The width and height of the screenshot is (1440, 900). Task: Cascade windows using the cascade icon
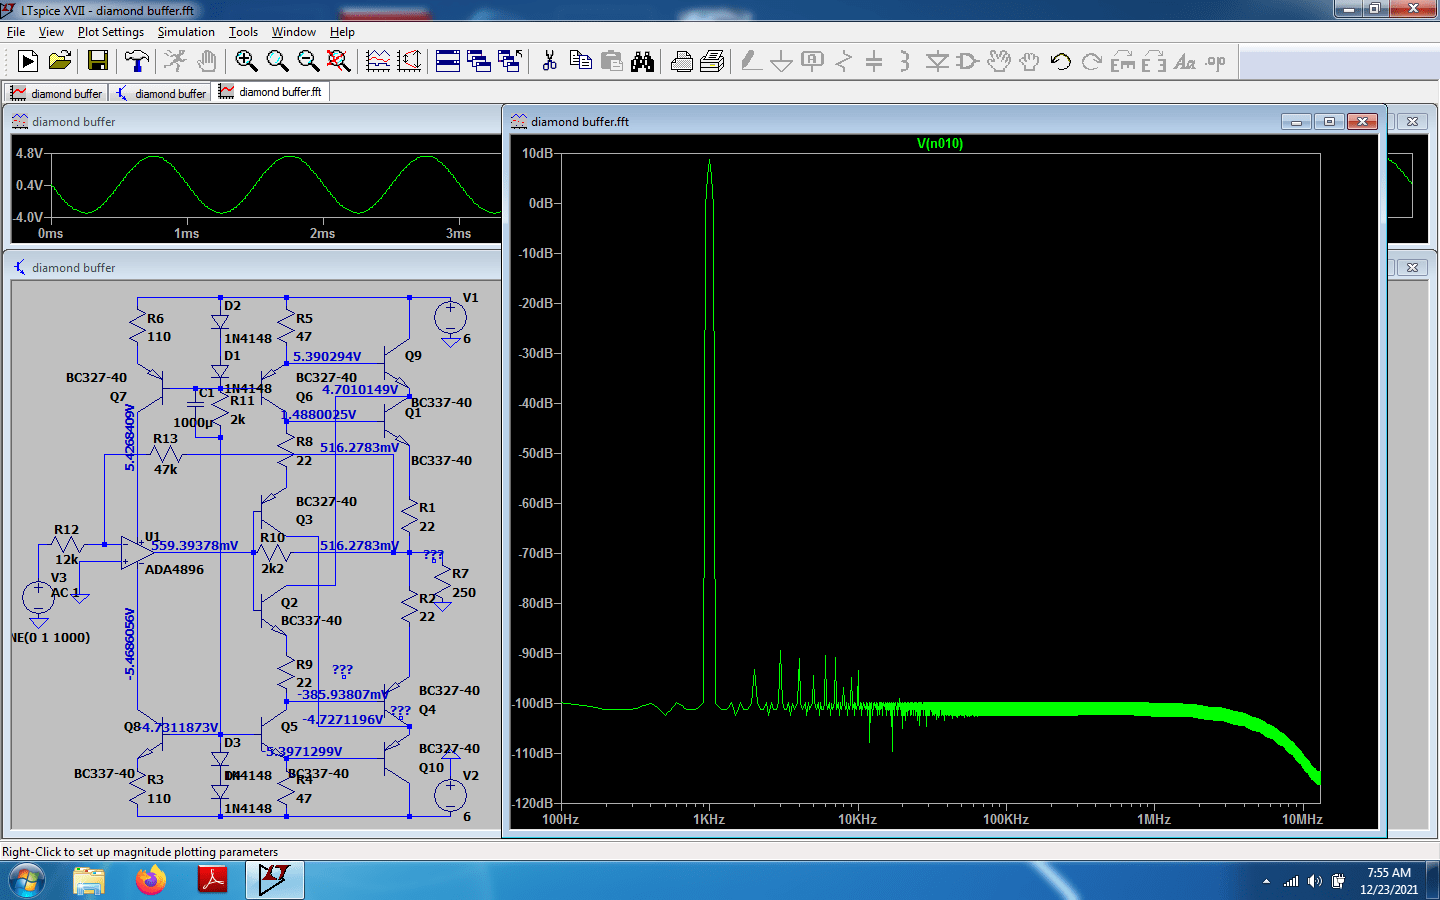(x=479, y=61)
